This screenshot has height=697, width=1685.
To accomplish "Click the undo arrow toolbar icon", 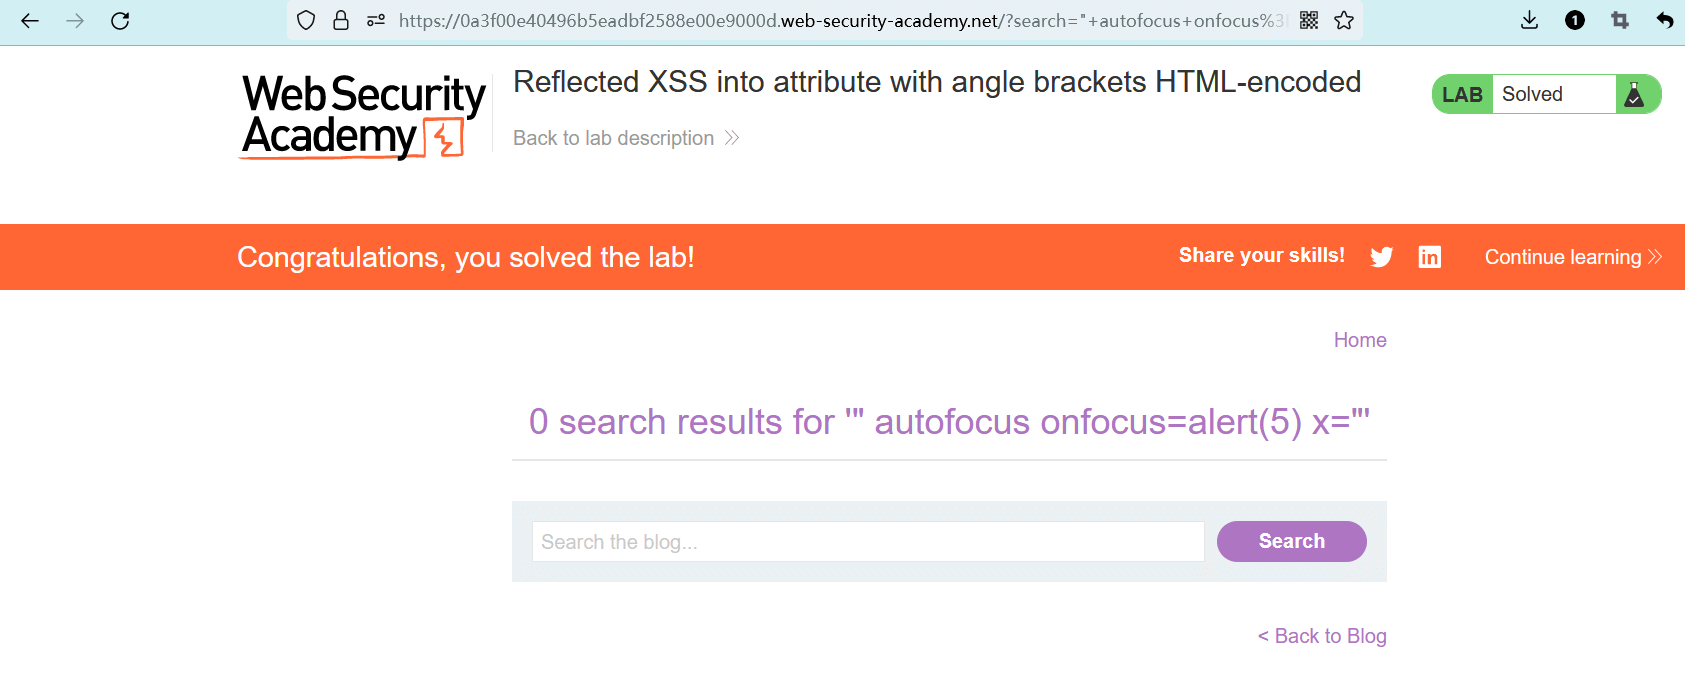I will point(1664,20).
